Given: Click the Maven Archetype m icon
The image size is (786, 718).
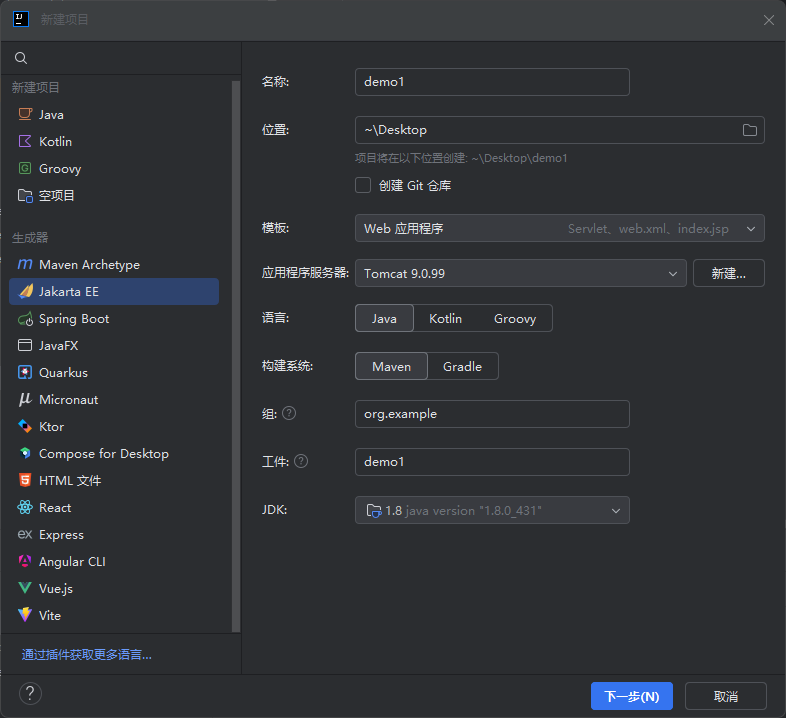Looking at the screenshot, I should tap(25, 264).
